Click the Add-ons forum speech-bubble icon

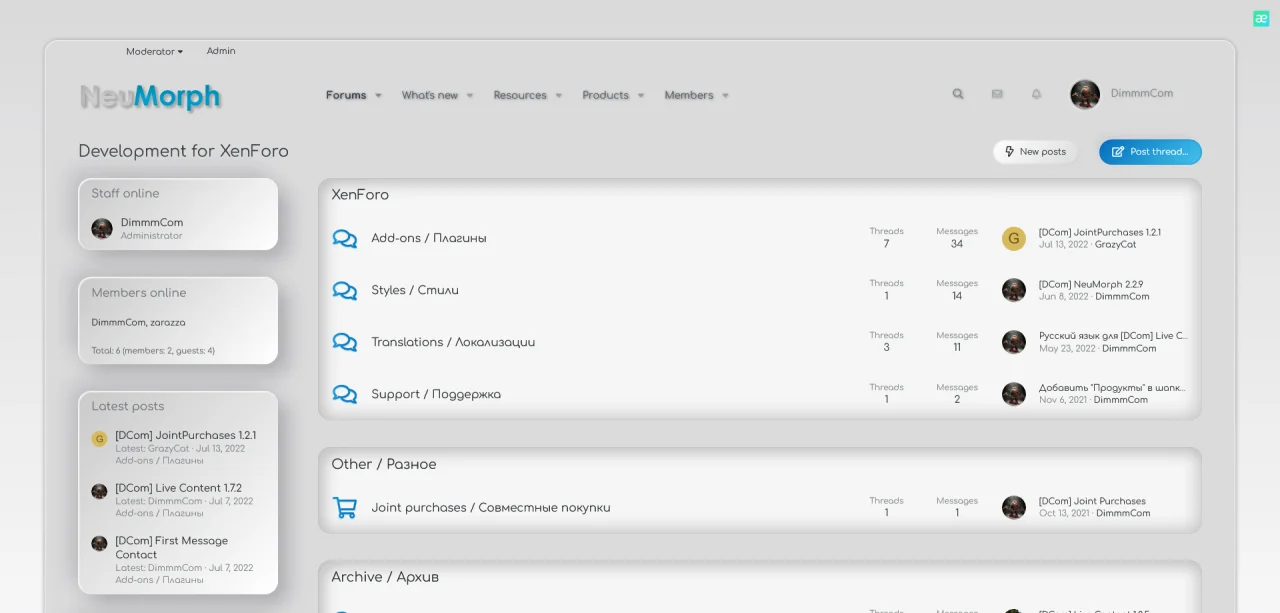[x=345, y=238]
